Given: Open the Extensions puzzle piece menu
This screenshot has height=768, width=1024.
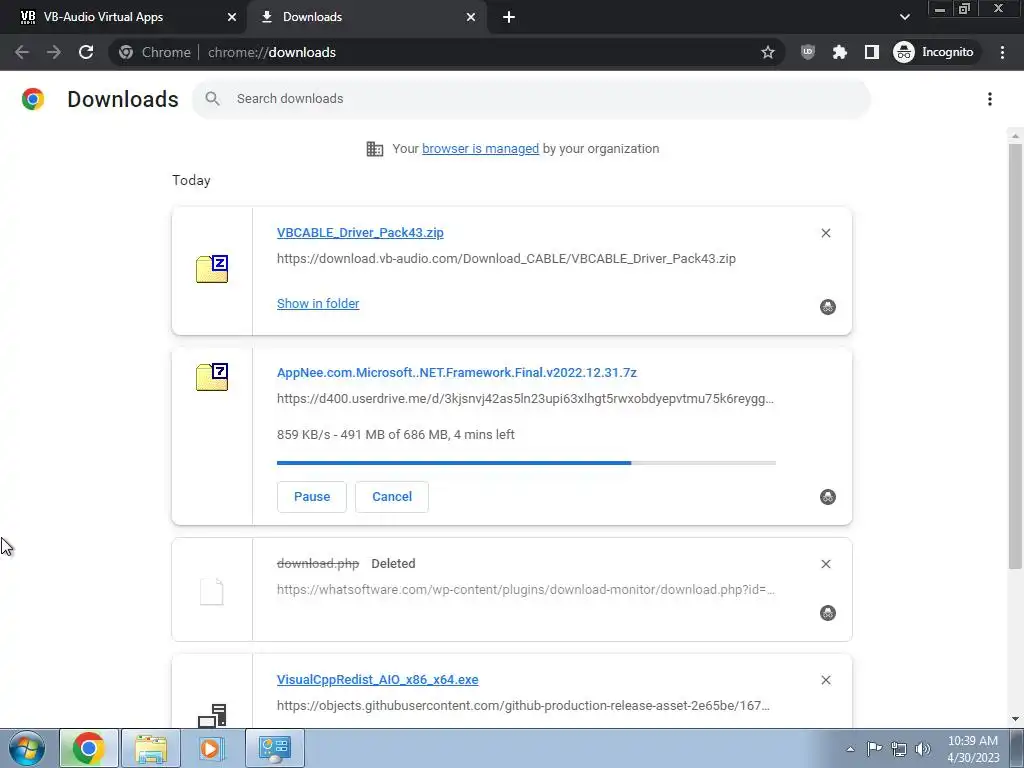Looking at the screenshot, I should [x=840, y=52].
